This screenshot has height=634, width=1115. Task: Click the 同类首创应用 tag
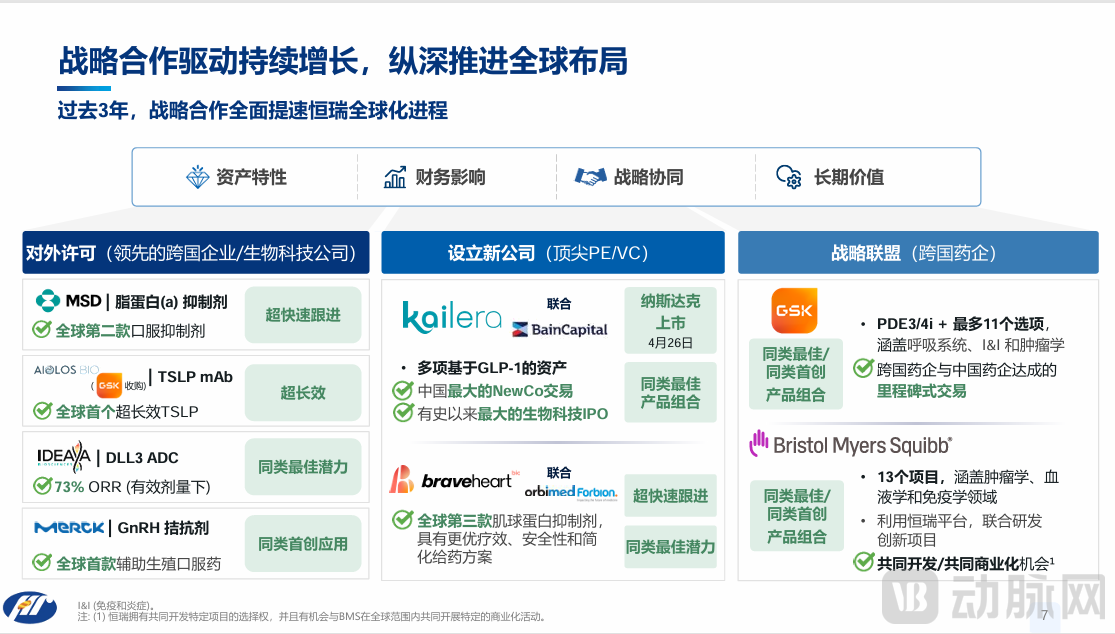click(303, 544)
